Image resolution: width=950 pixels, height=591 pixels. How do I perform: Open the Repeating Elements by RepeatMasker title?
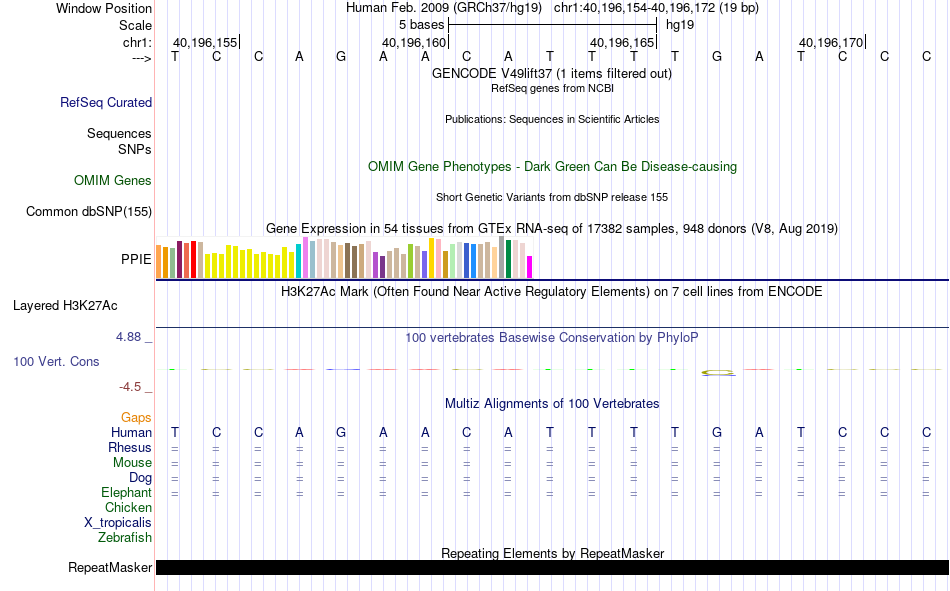click(x=553, y=553)
